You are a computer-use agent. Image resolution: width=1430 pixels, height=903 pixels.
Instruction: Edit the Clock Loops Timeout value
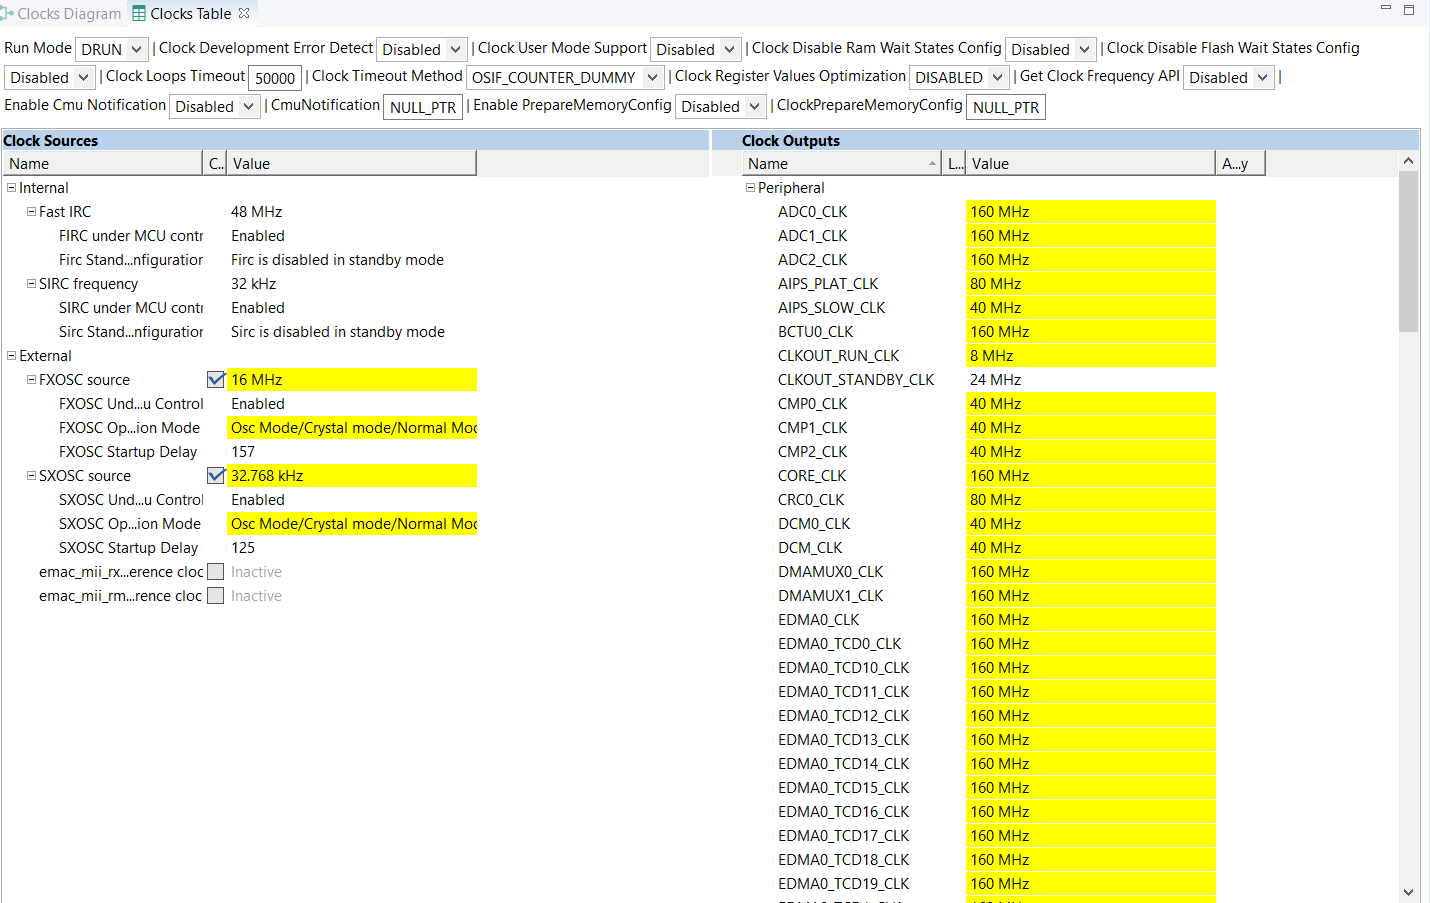(274, 77)
